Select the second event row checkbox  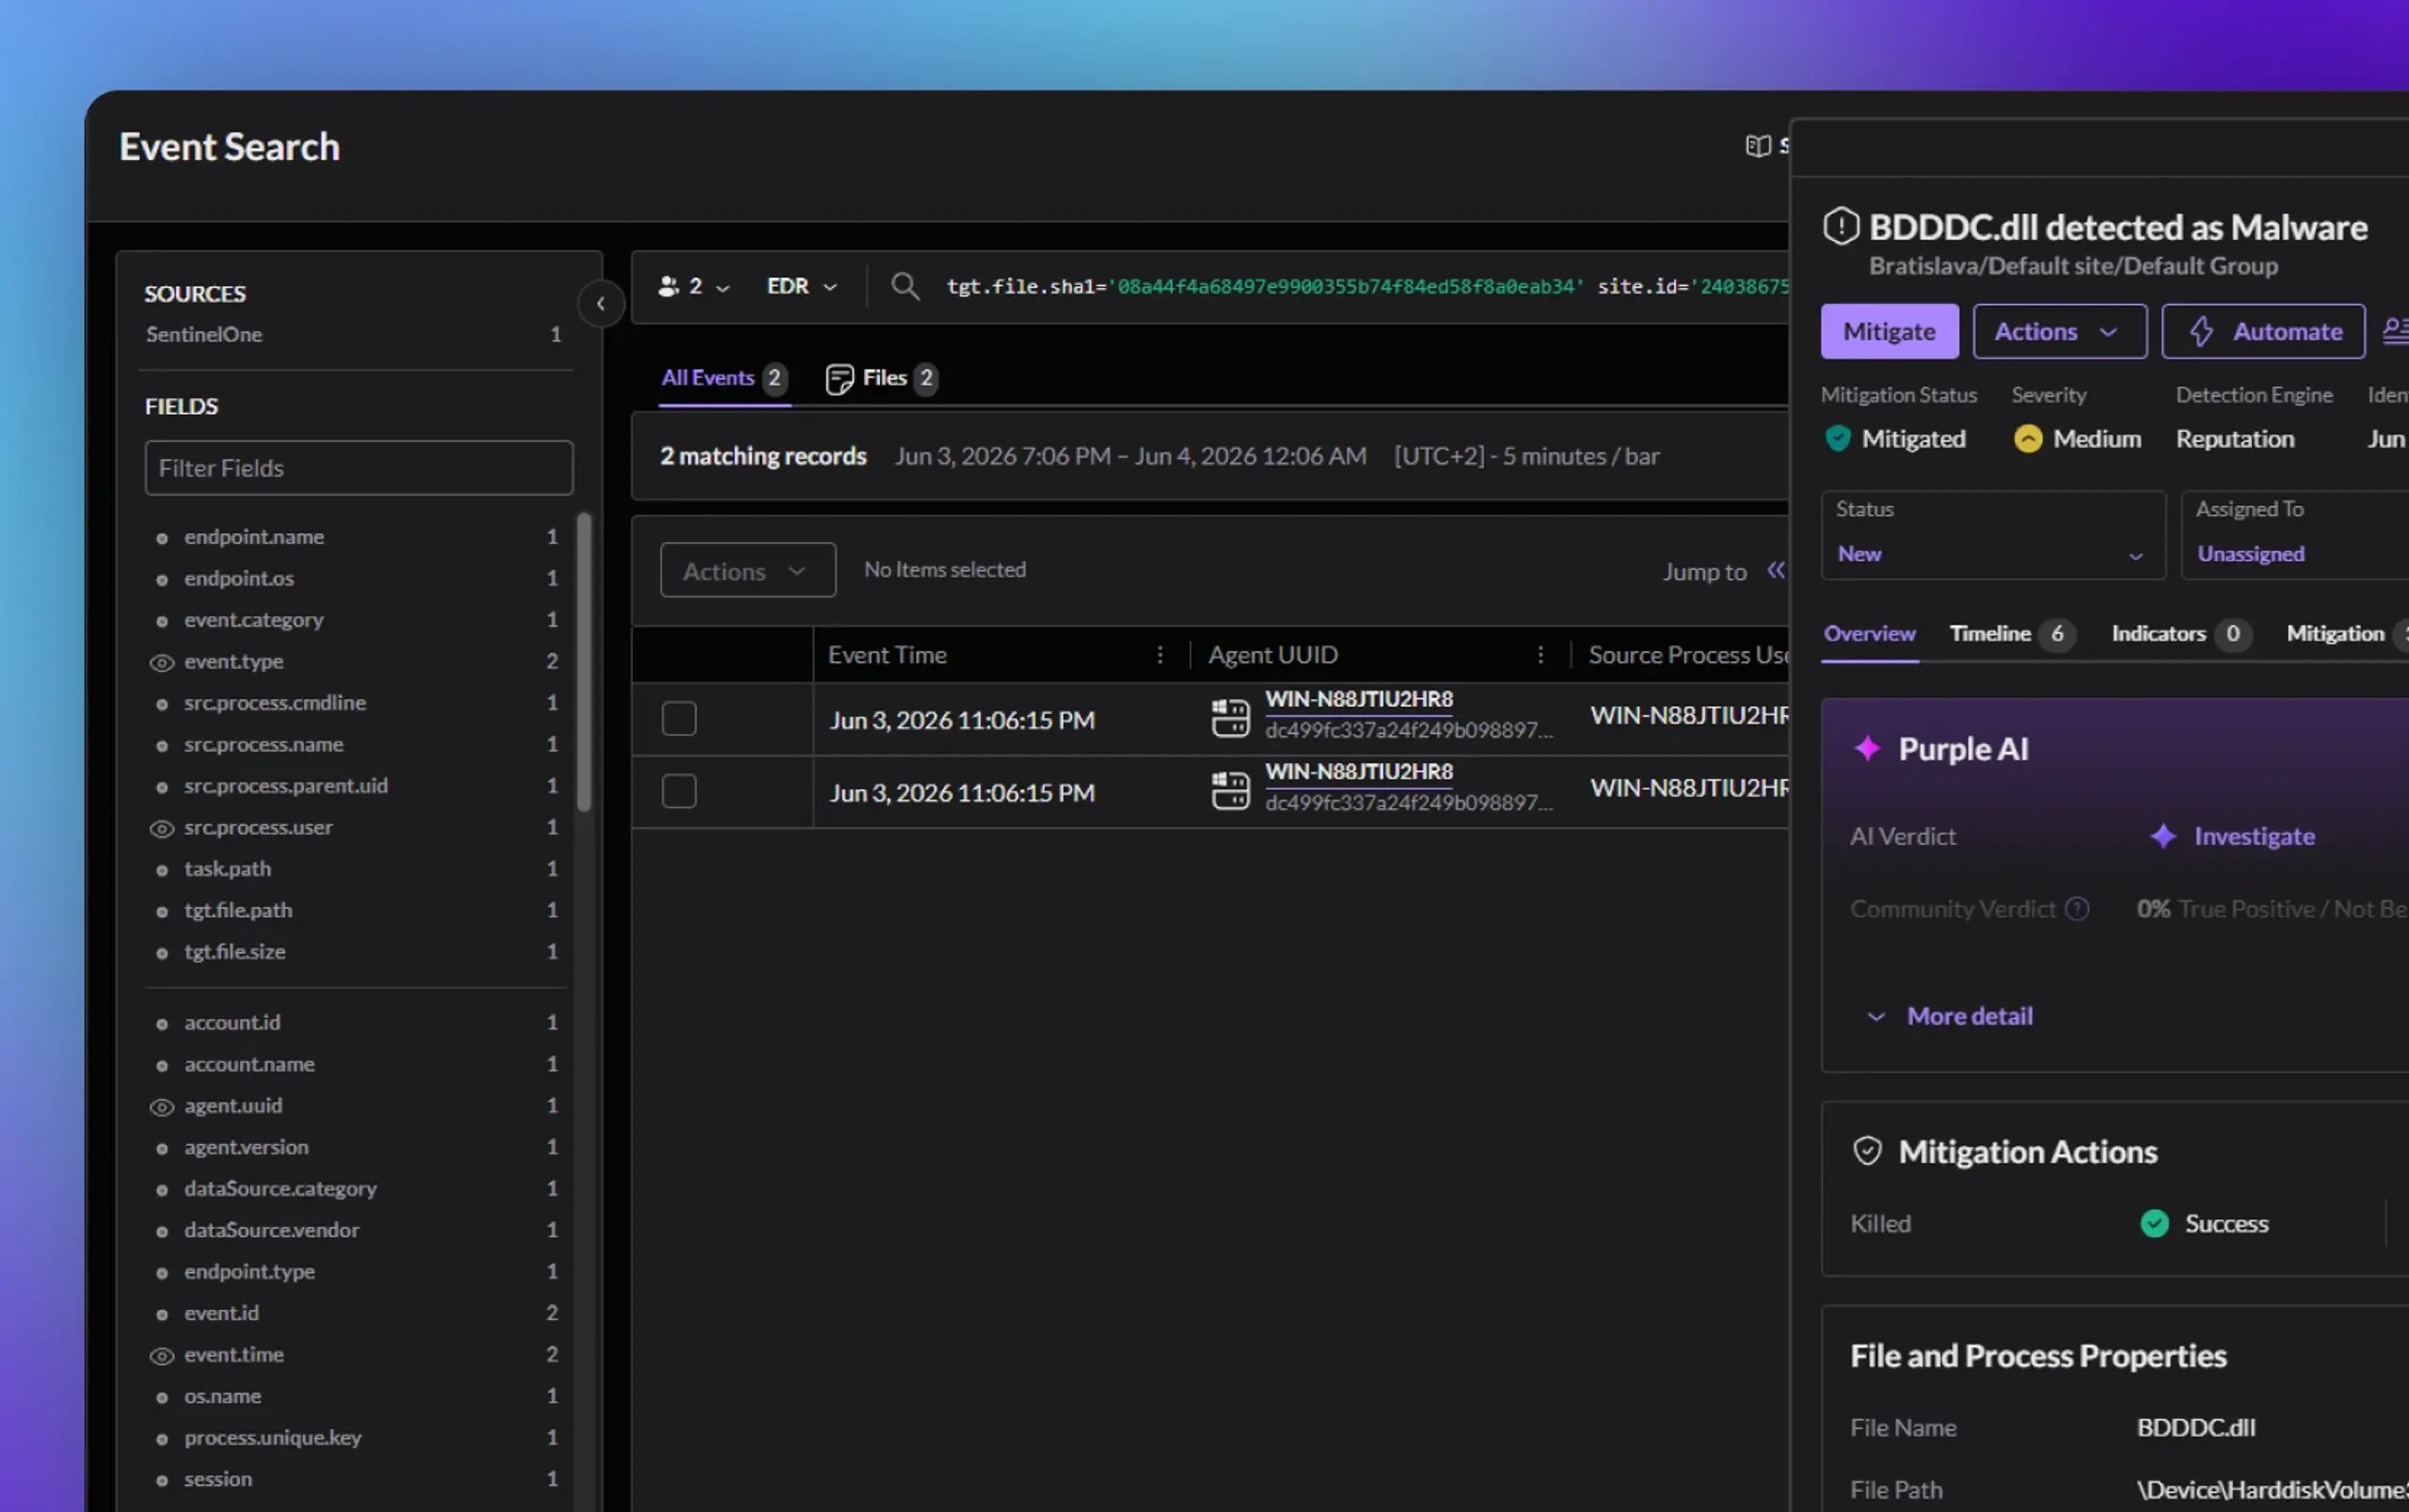tap(679, 792)
